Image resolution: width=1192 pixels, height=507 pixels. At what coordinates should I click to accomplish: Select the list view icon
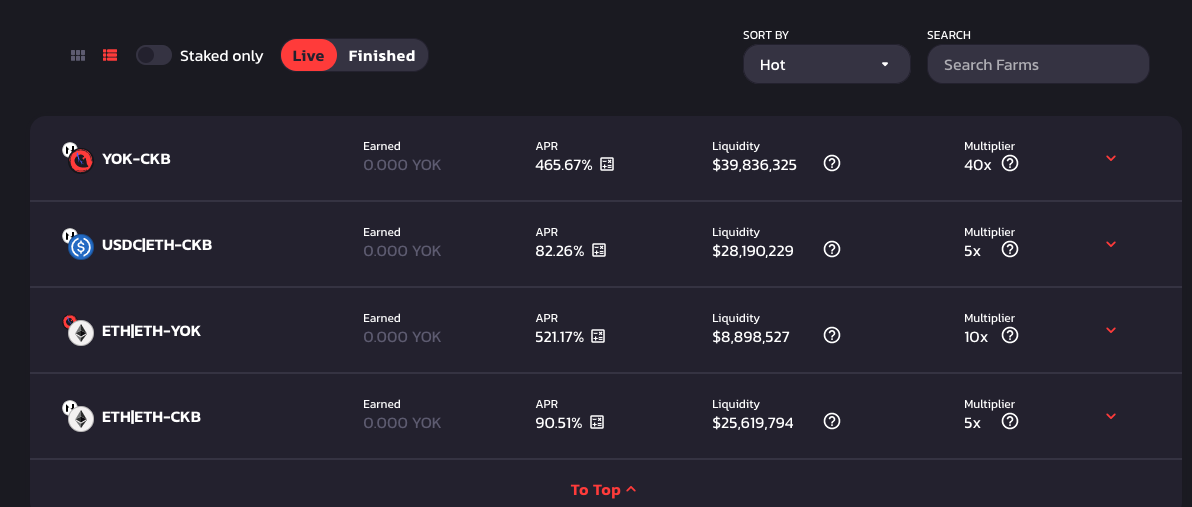pyautogui.click(x=109, y=55)
